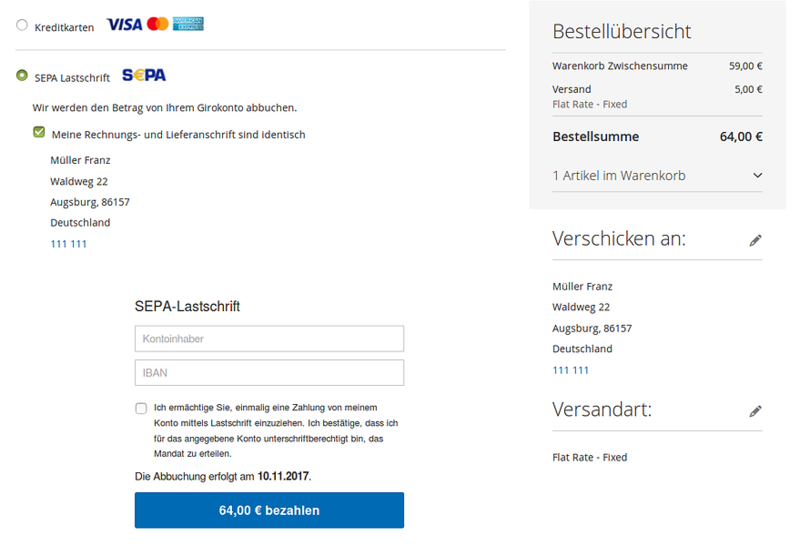Focus the Kontoinhaber input field

[x=269, y=339]
